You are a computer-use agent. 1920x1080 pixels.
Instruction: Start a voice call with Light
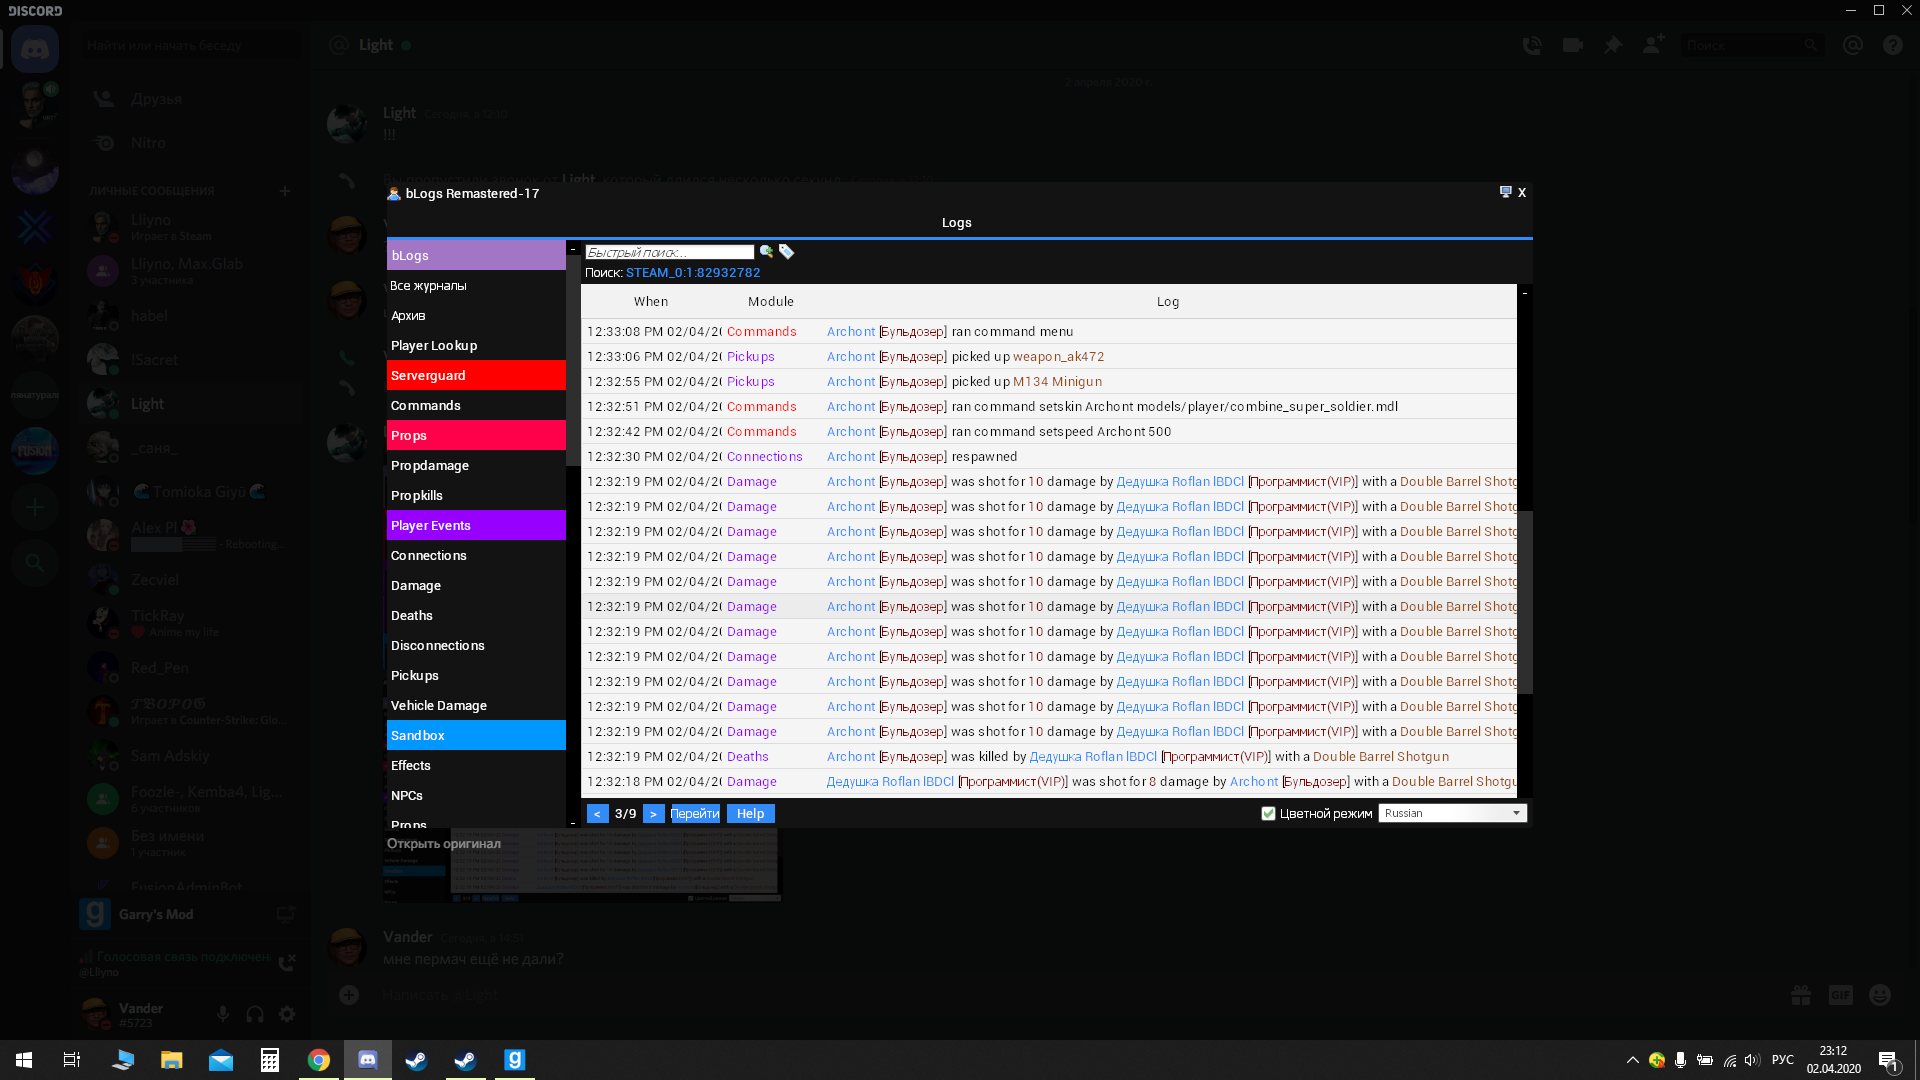pyautogui.click(x=1532, y=45)
